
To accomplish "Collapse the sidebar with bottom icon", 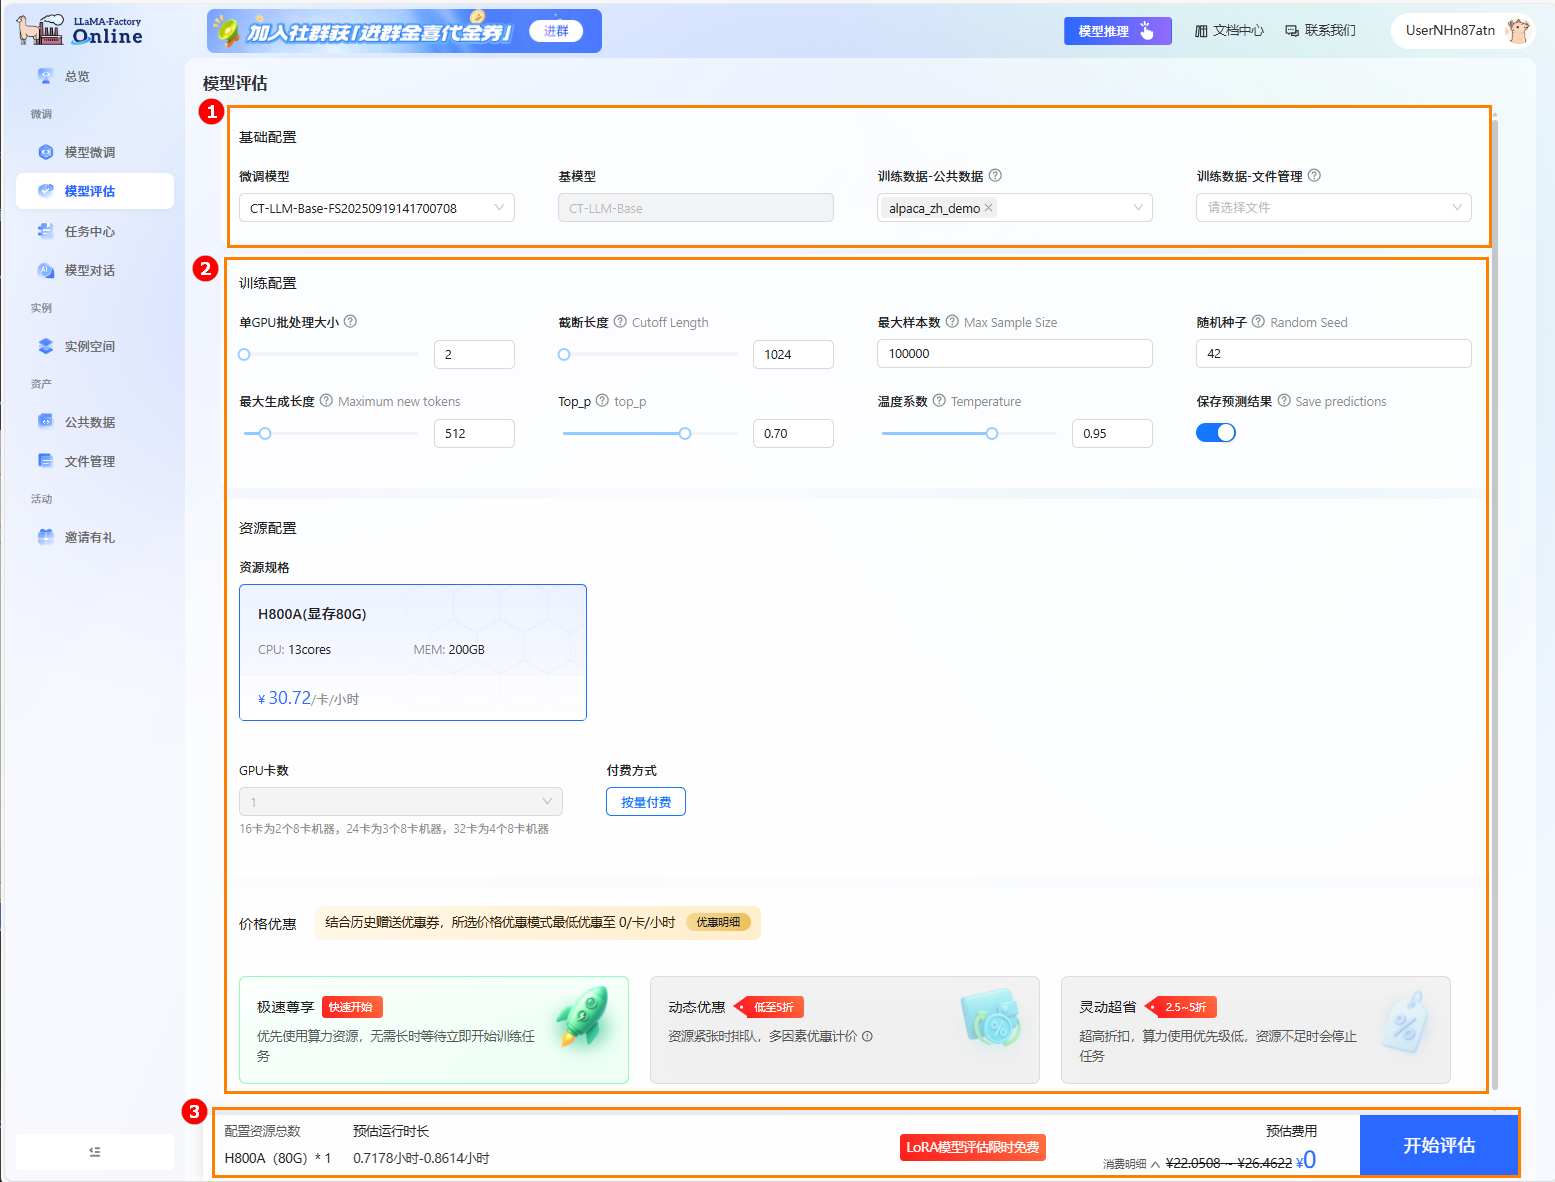I will (95, 1151).
